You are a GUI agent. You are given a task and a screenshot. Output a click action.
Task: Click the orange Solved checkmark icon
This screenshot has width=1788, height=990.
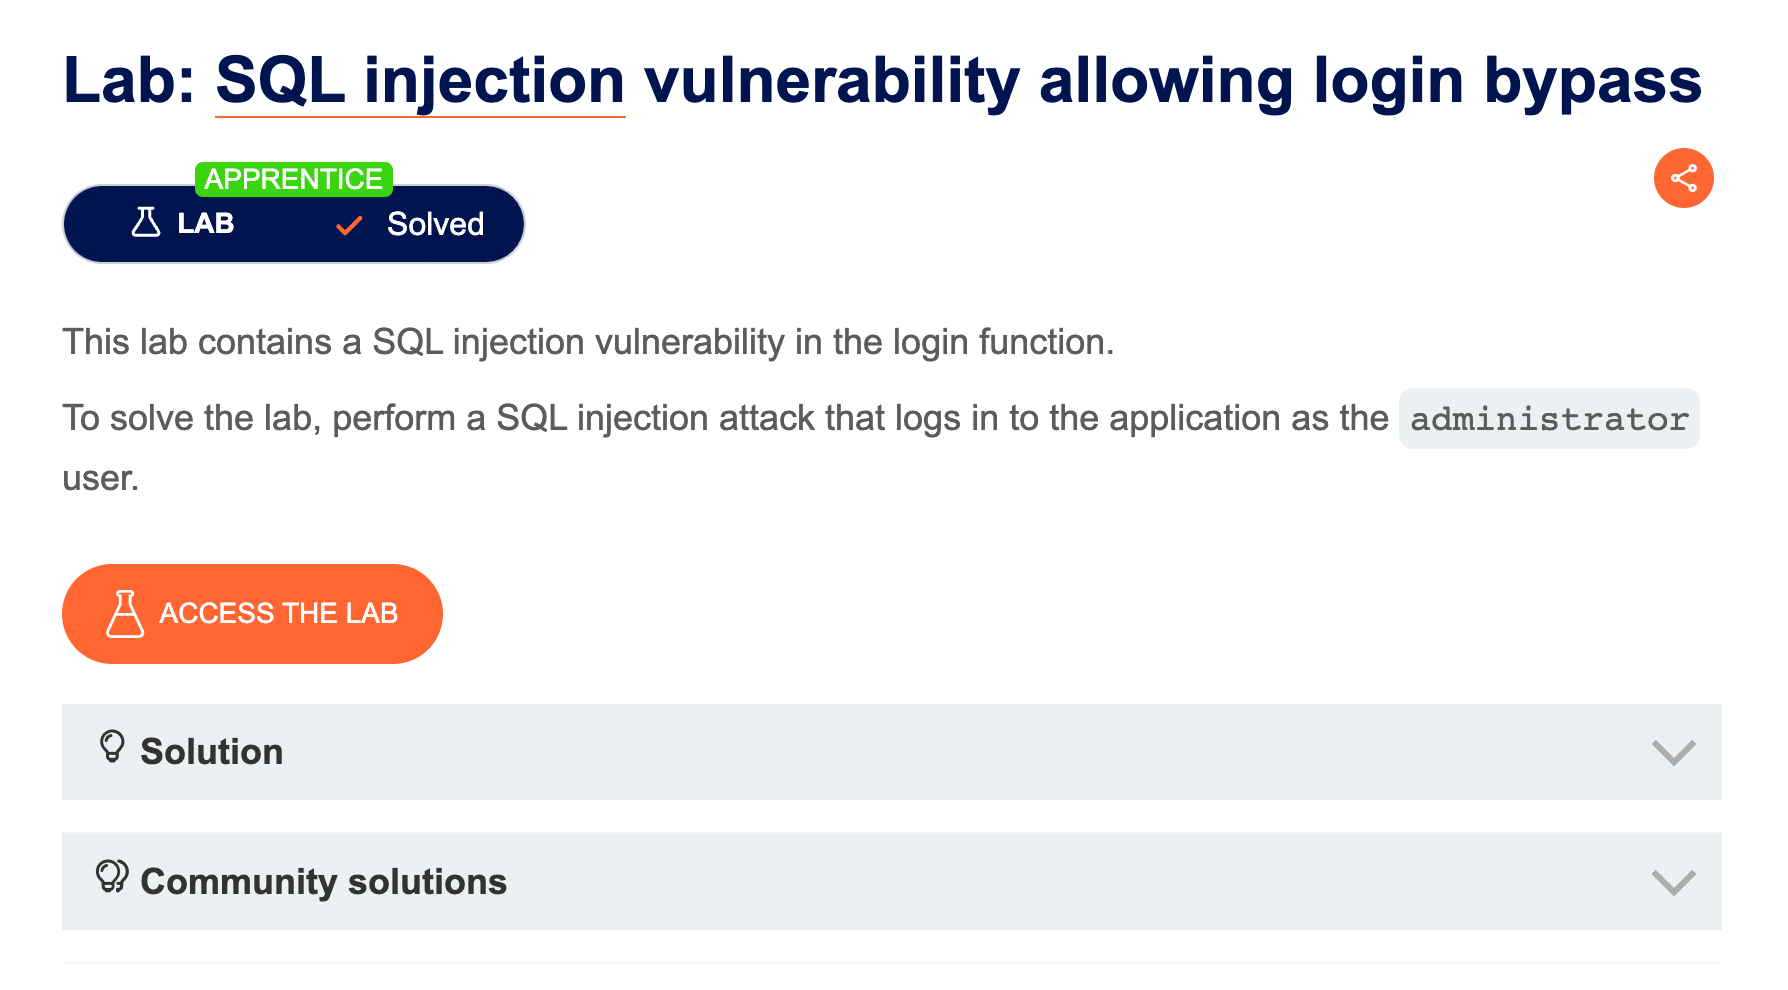349,225
